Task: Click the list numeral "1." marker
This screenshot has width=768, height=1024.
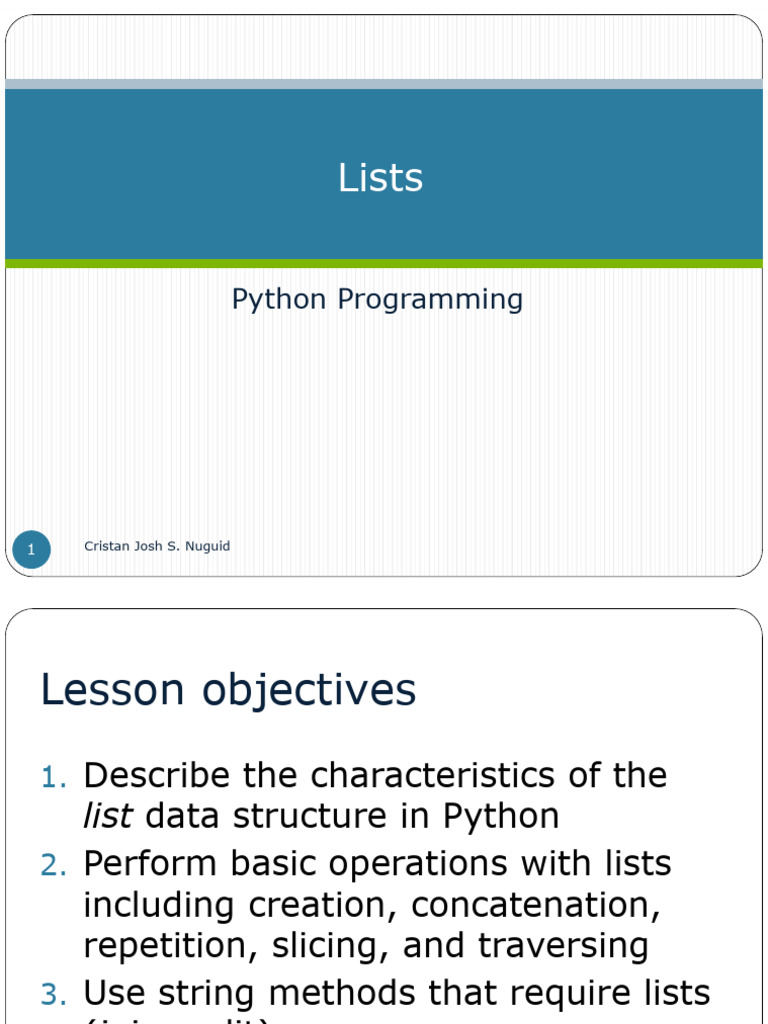Action: 54,778
